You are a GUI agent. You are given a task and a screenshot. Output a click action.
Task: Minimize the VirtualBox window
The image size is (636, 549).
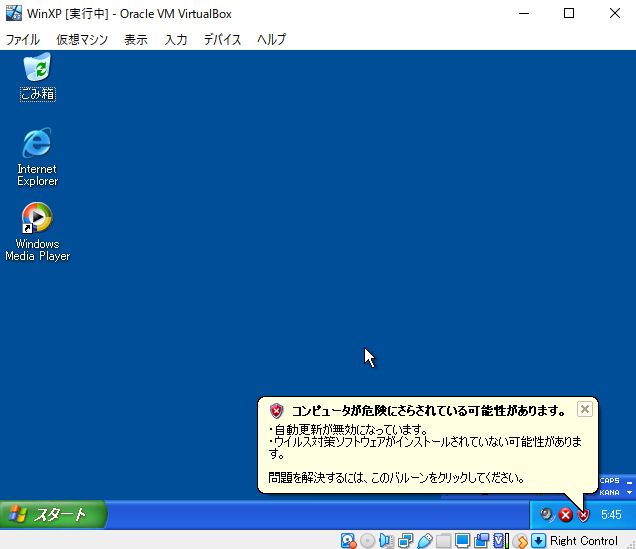tap(524, 13)
